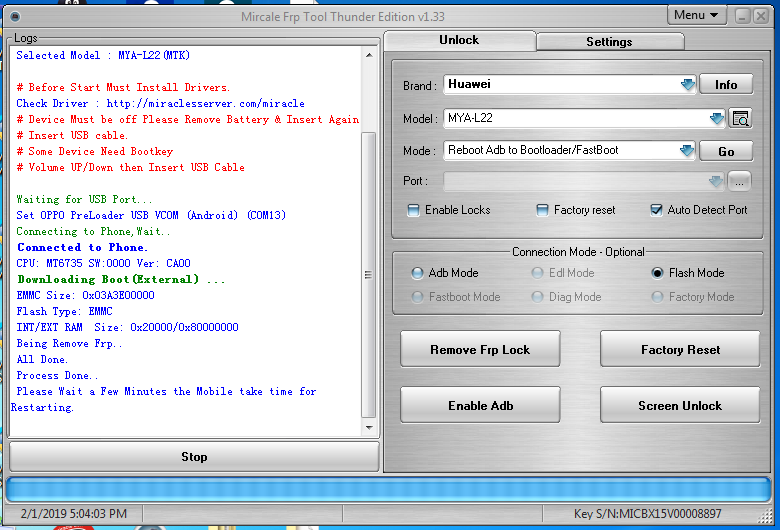Click the Key S/N text in status bar
This screenshot has width=780, height=530.
coord(647,514)
